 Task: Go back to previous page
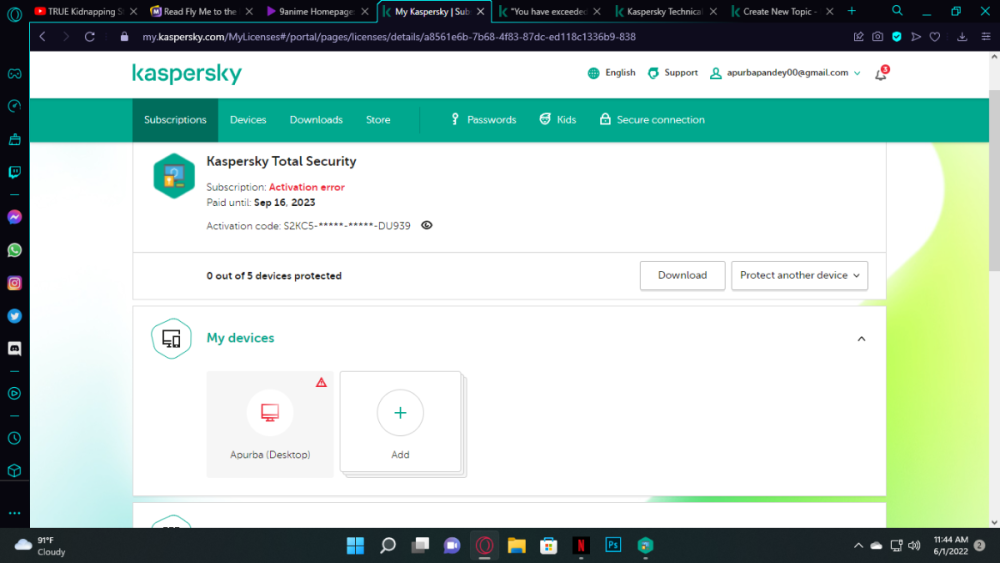point(42,37)
